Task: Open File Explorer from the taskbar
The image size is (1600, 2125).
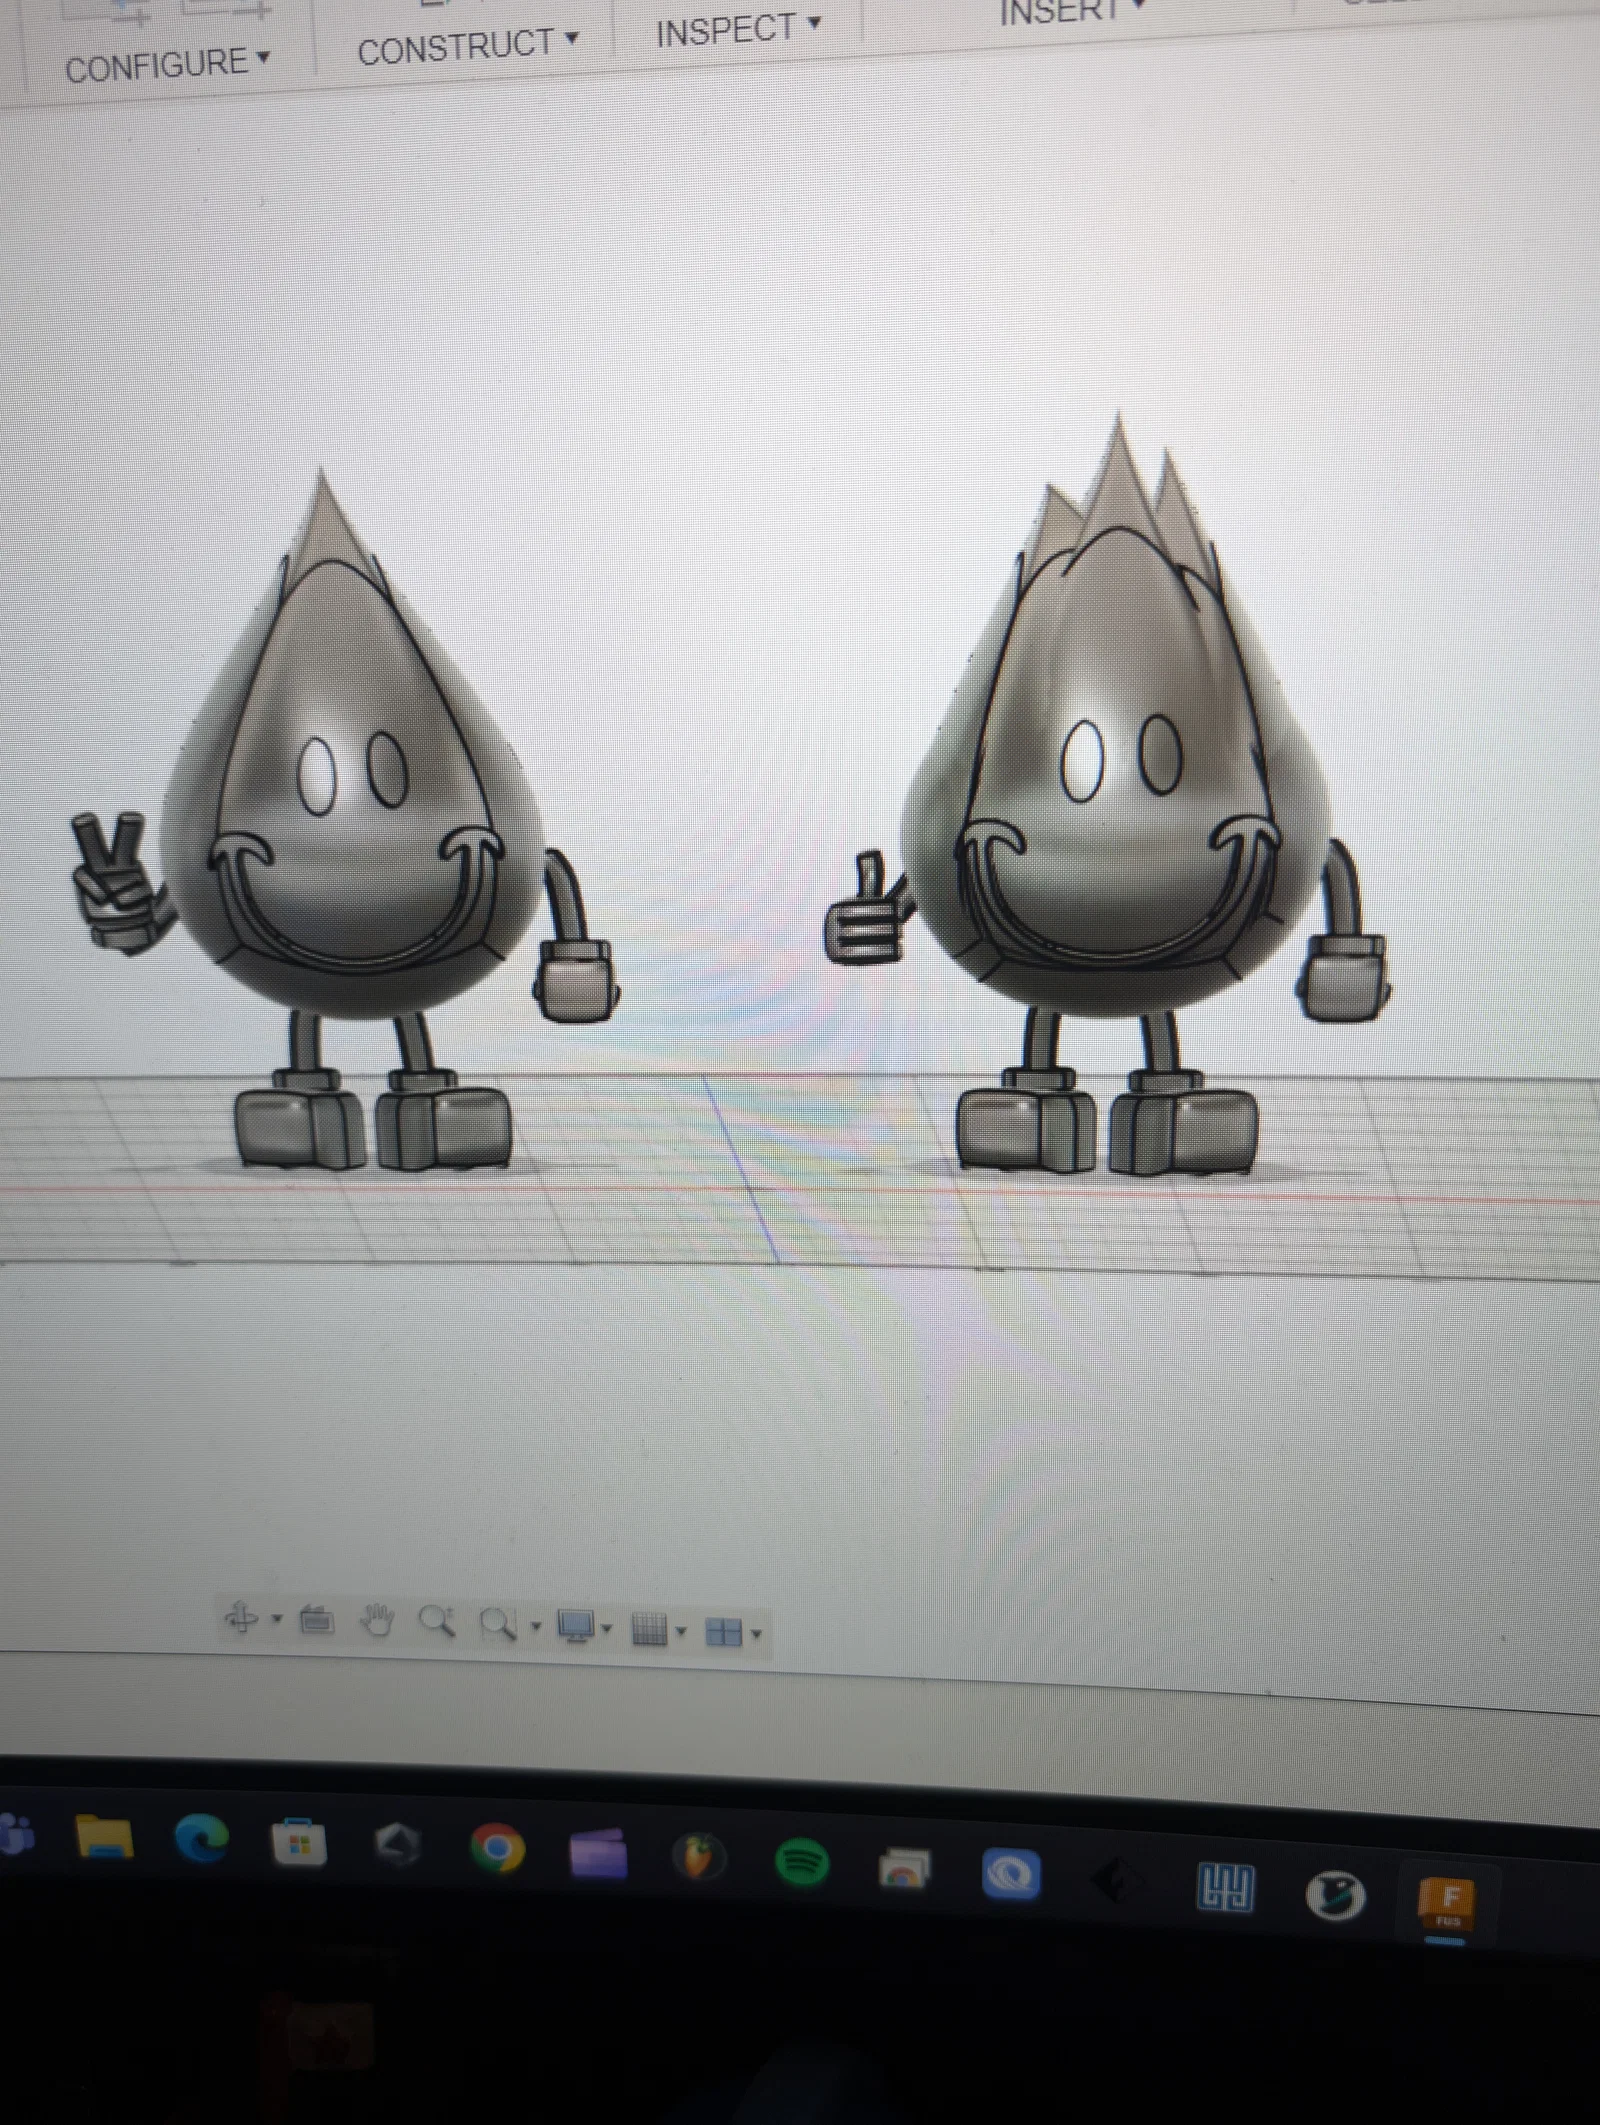Action: (x=104, y=1836)
